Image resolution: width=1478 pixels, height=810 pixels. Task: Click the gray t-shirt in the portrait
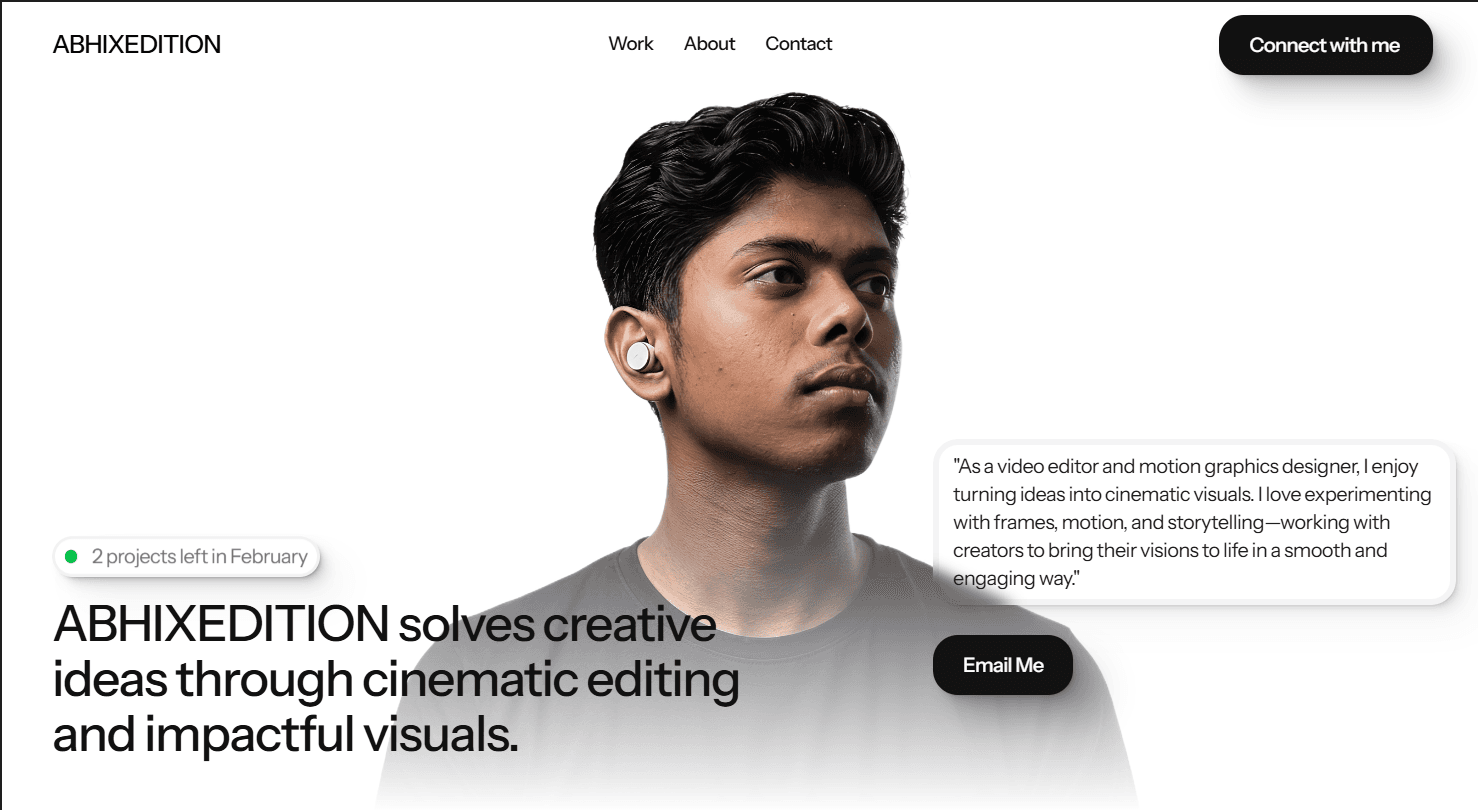[760, 690]
